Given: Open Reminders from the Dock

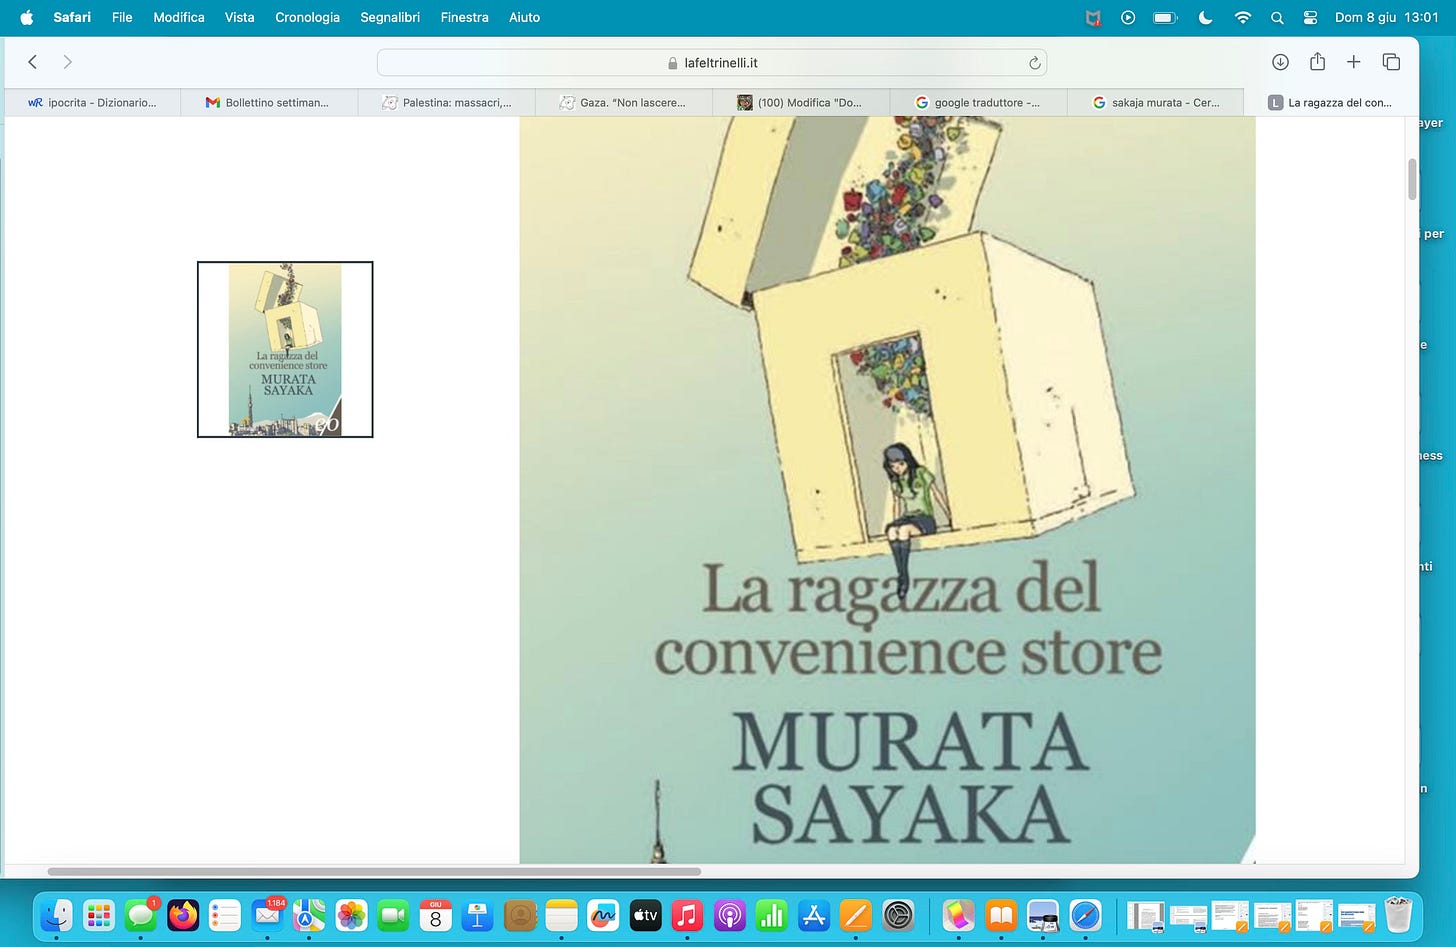Looking at the screenshot, I should [x=225, y=914].
